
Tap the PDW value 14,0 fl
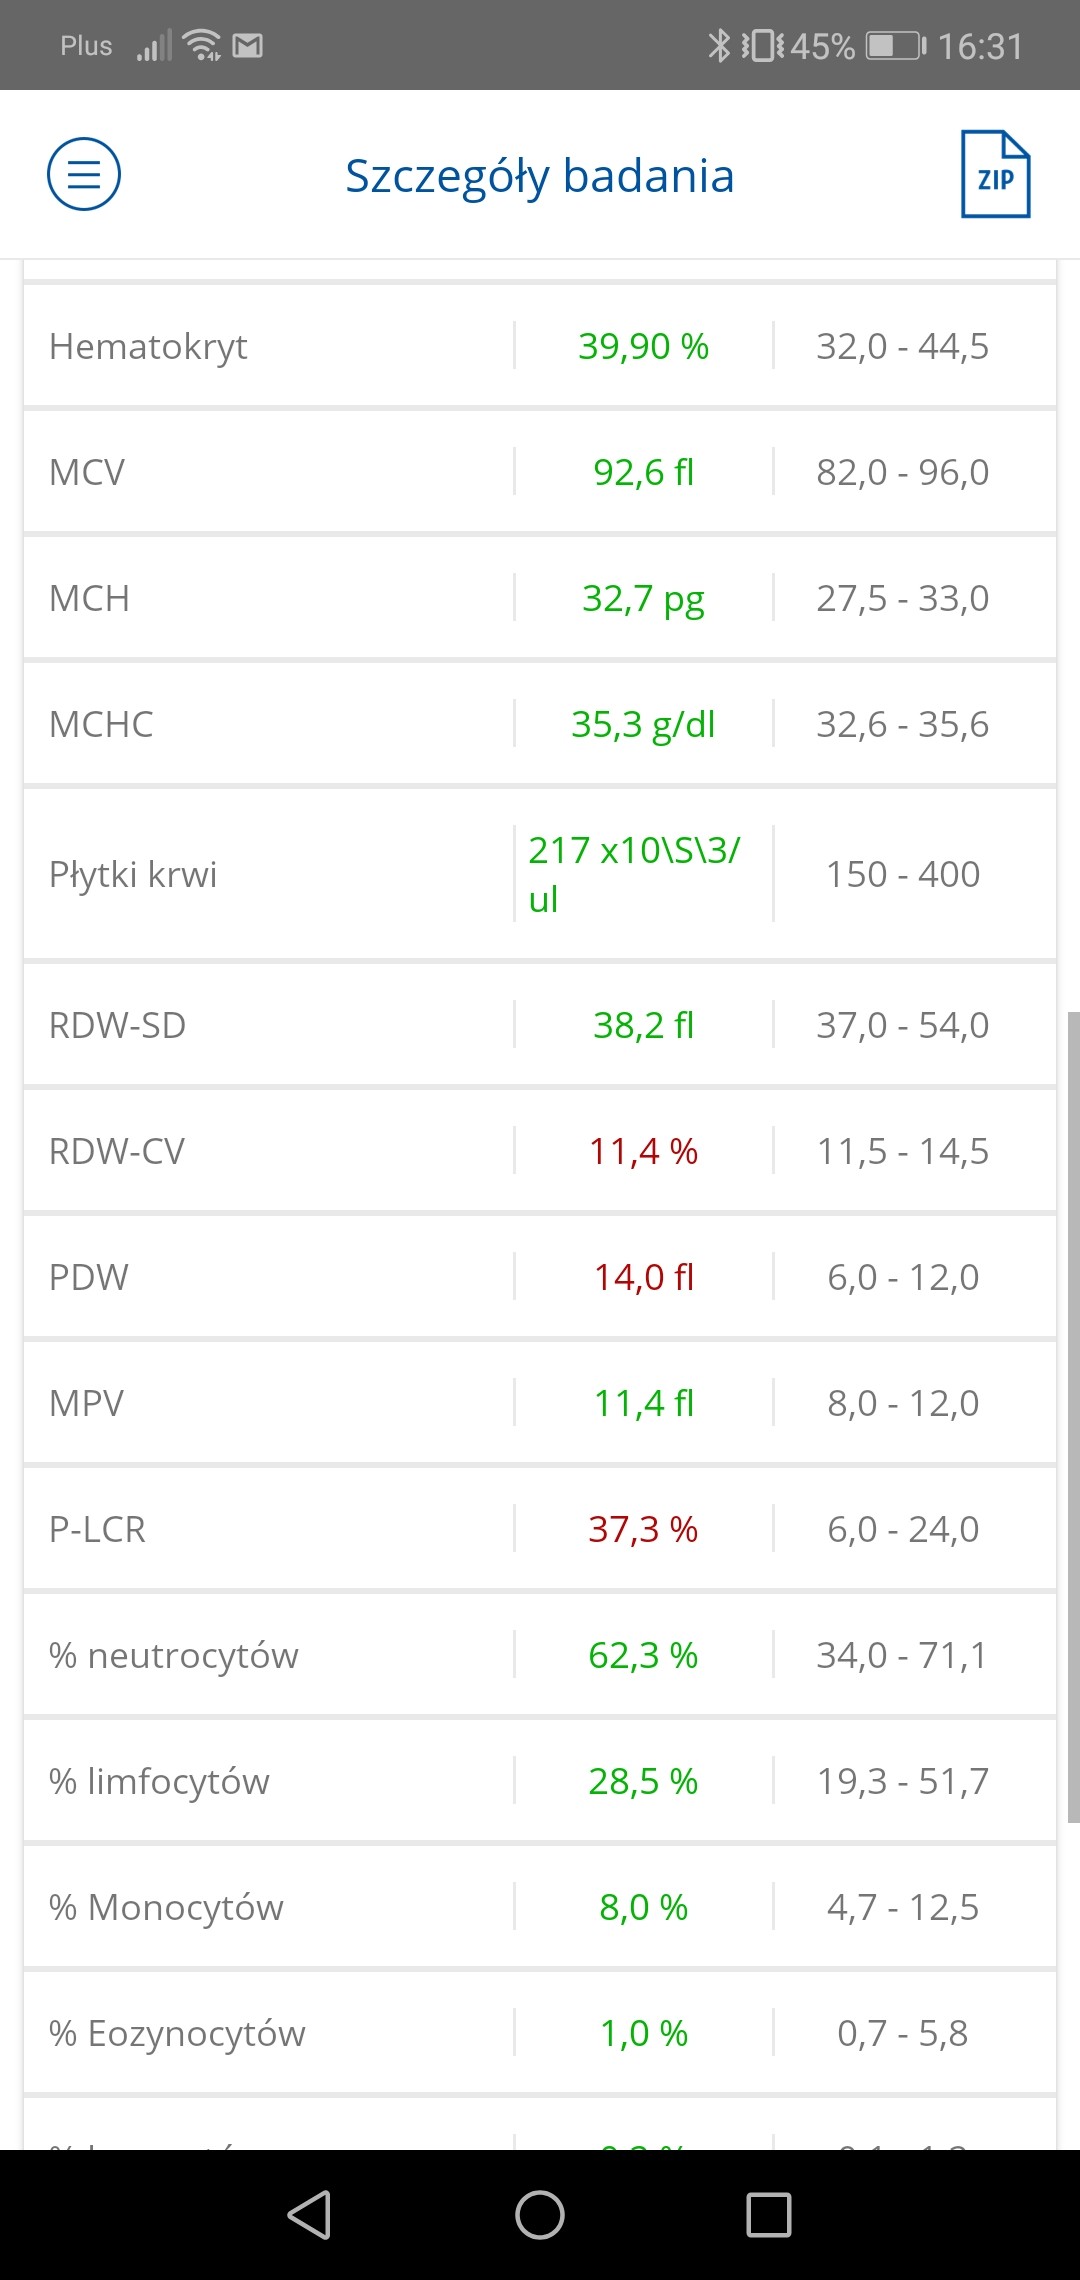[x=643, y=1277]
